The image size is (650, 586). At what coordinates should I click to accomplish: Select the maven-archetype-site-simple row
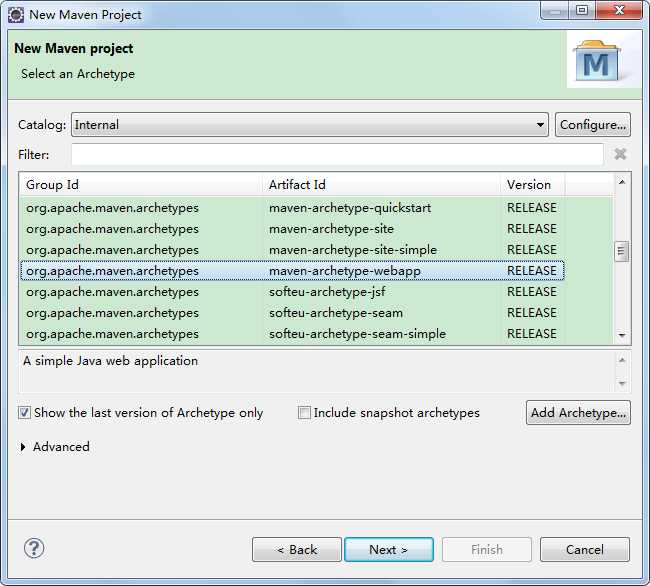(x=292, y=250)
